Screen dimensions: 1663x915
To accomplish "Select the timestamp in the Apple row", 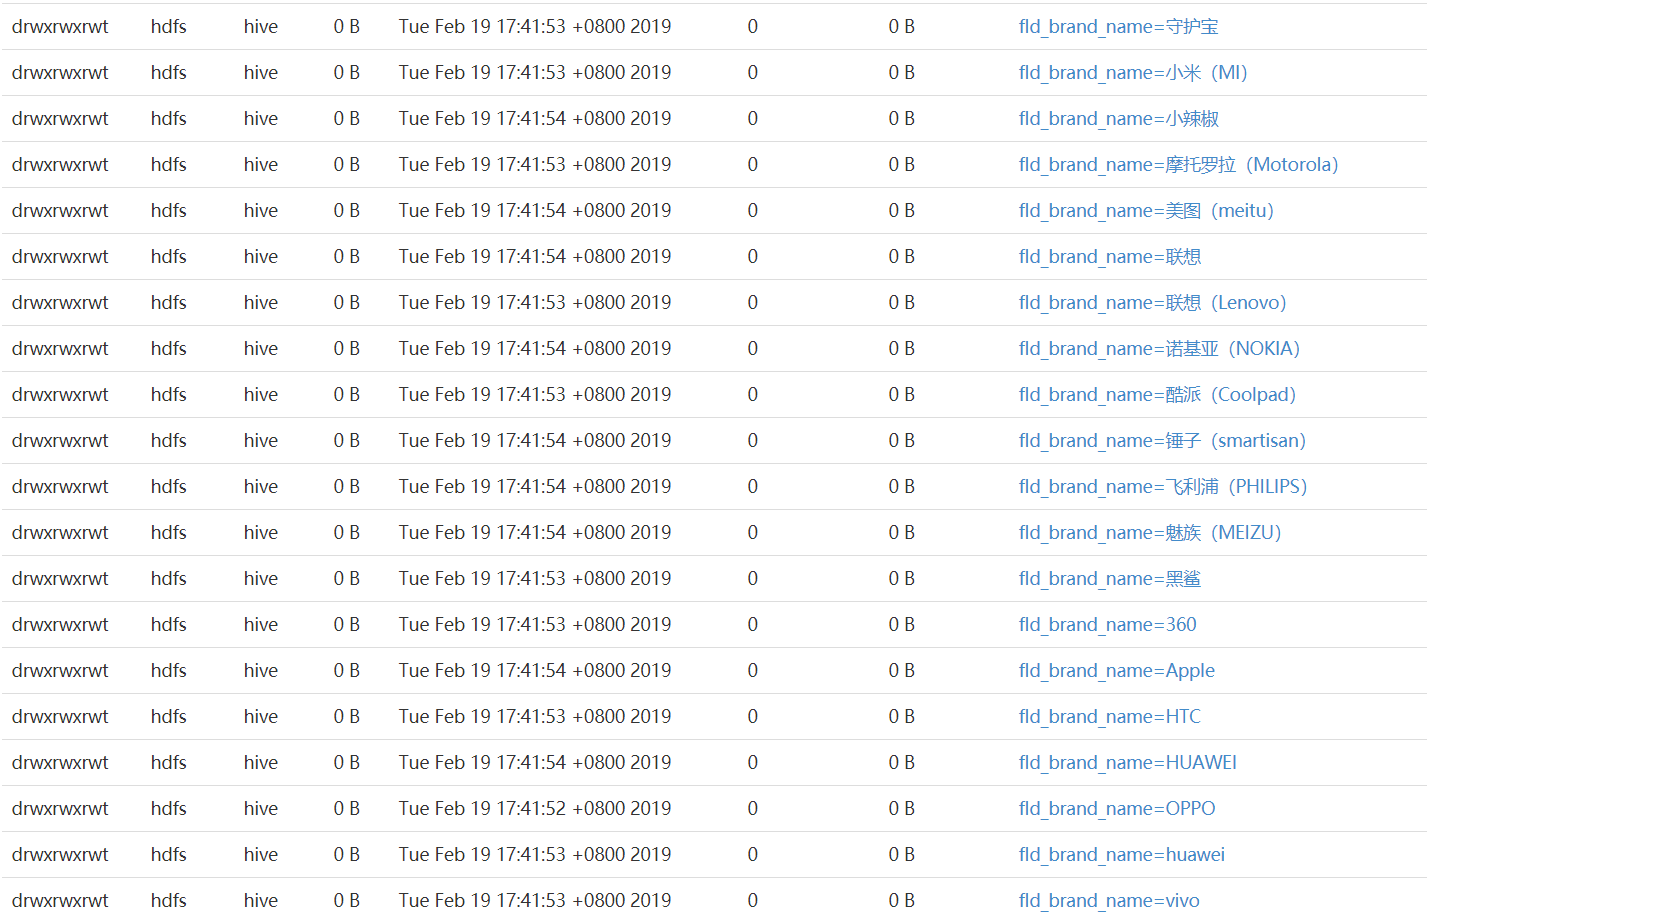I will (x=535, y=671).
